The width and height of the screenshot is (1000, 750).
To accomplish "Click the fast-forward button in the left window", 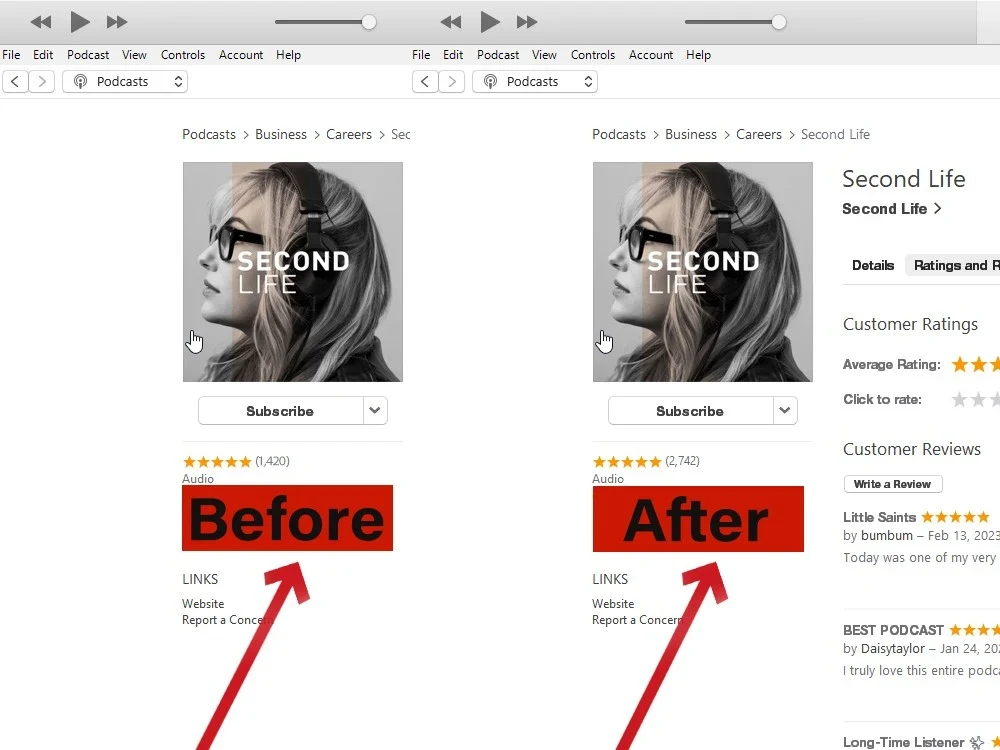I will tap(117, 22).
